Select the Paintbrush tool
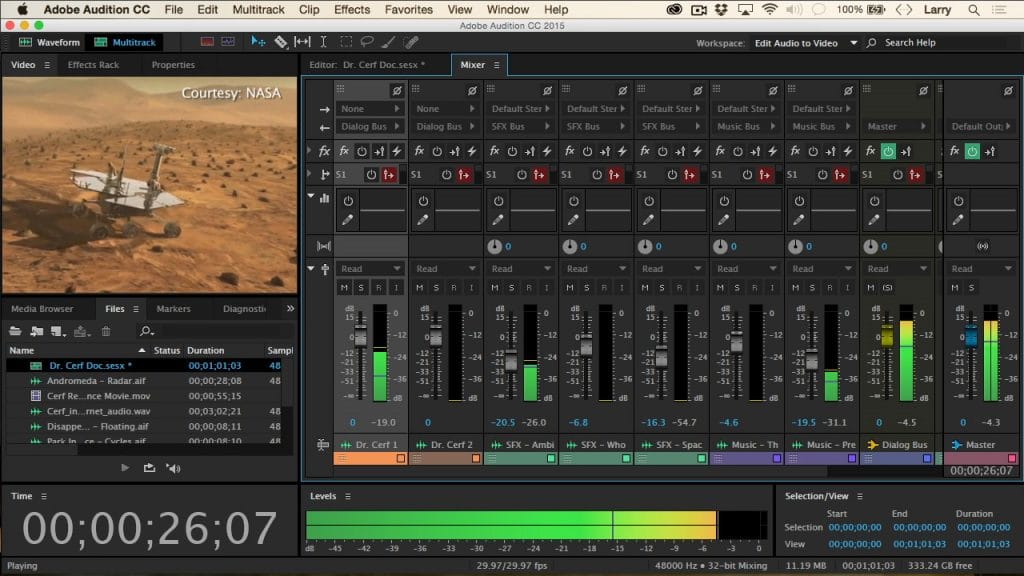Viewport: 1024px width, 576px height. click(388, 43)
